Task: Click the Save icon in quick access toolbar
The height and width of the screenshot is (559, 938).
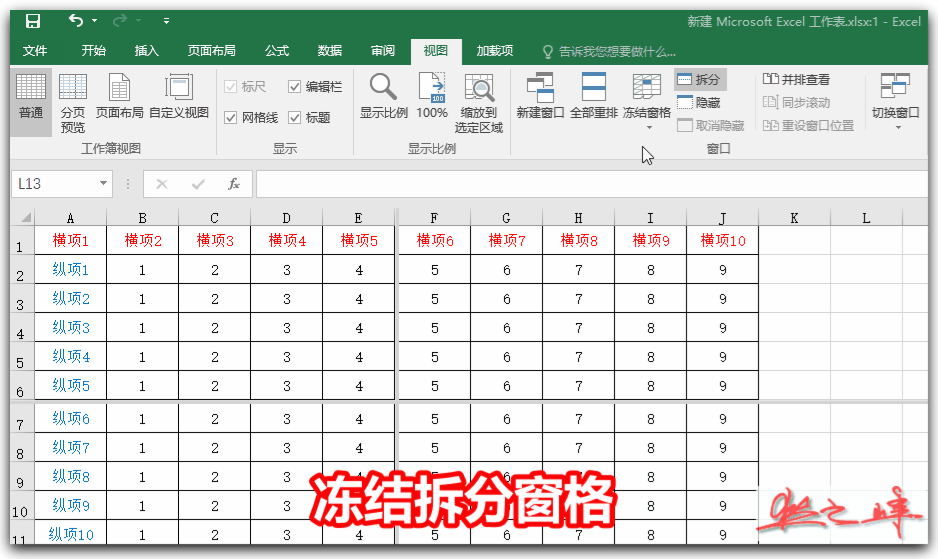Action: [33, 21]
